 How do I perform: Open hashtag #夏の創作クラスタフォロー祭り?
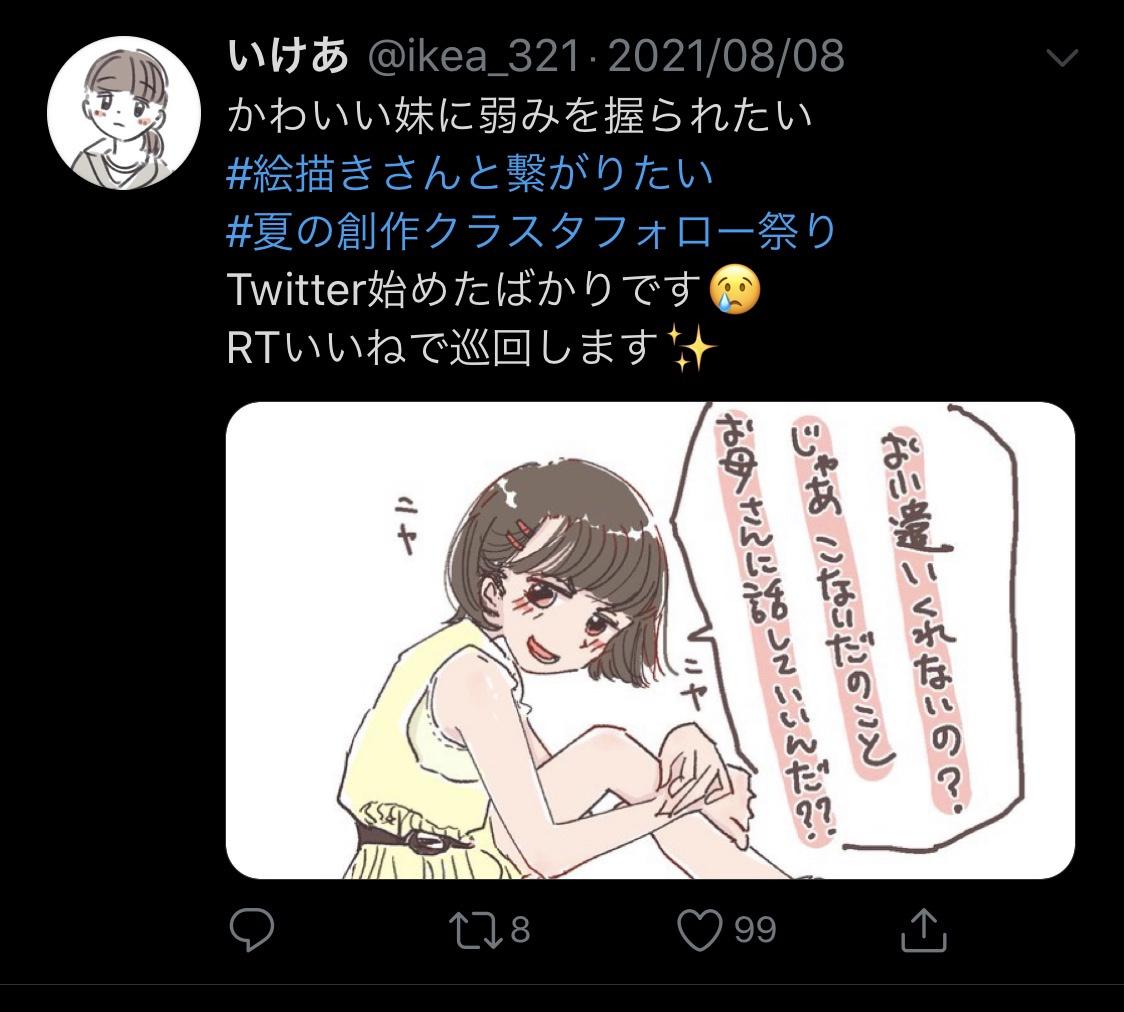(x=531, y=231)
